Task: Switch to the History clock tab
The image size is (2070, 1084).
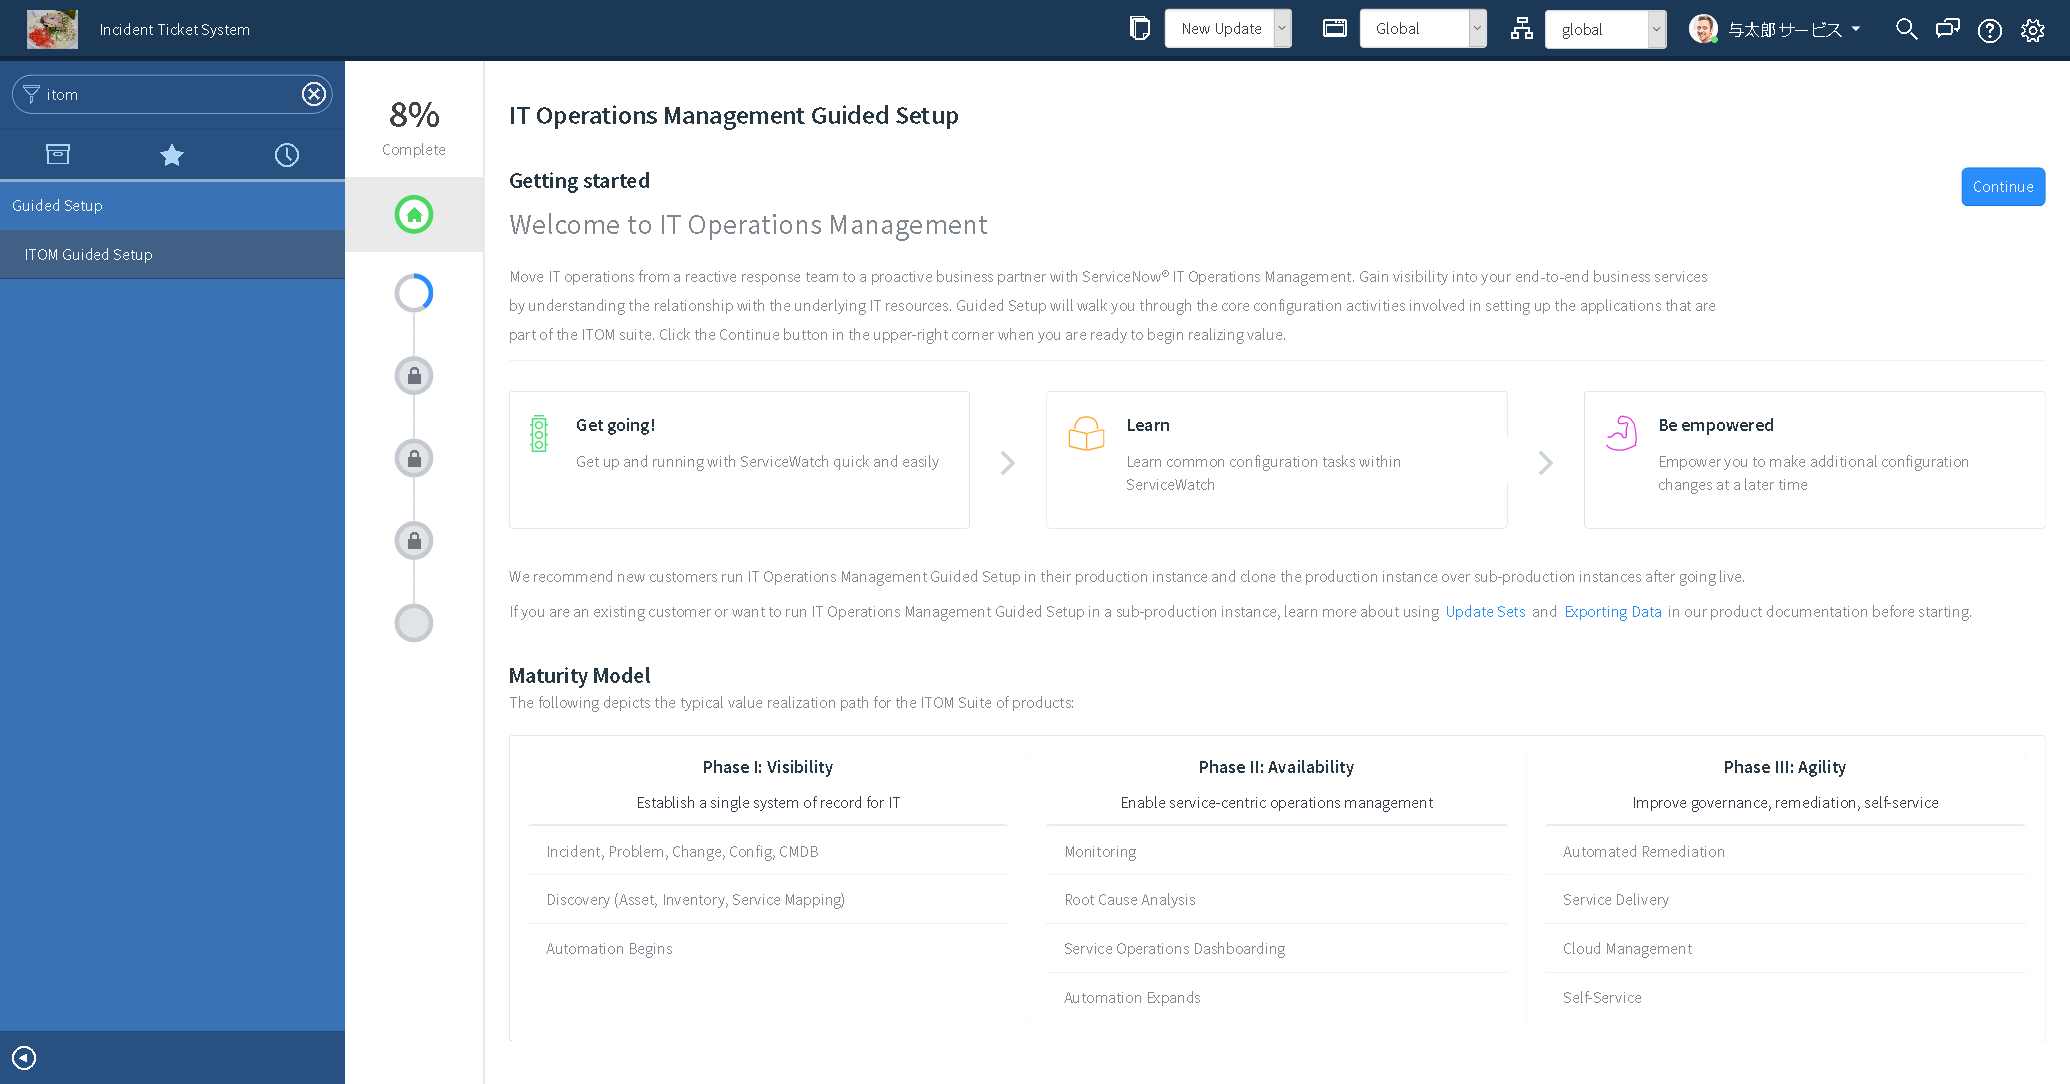Action: pos(287,154)
